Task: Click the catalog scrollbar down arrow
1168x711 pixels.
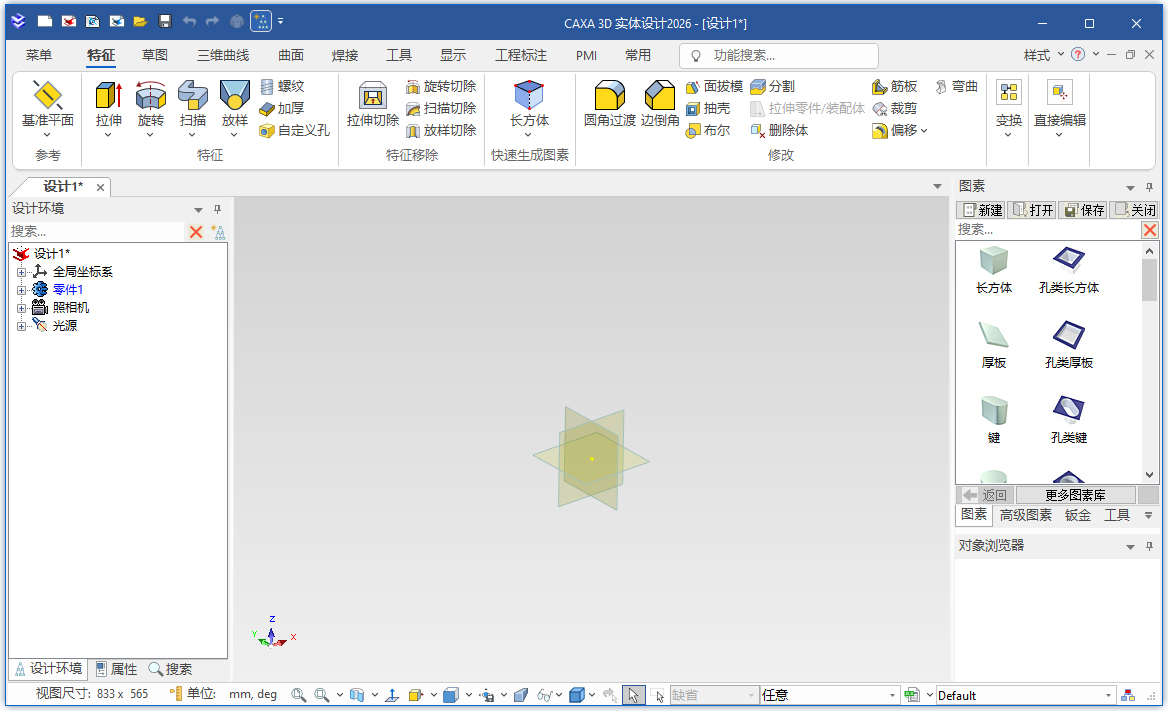Action: [1149, 475]
